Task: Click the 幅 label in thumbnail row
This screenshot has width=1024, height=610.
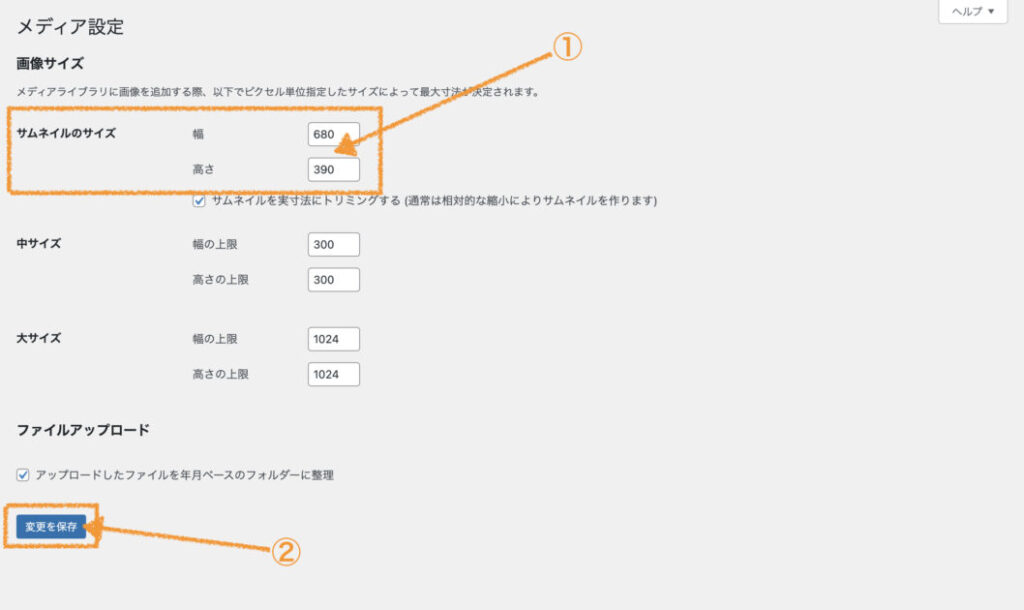Action: [197, 134]
